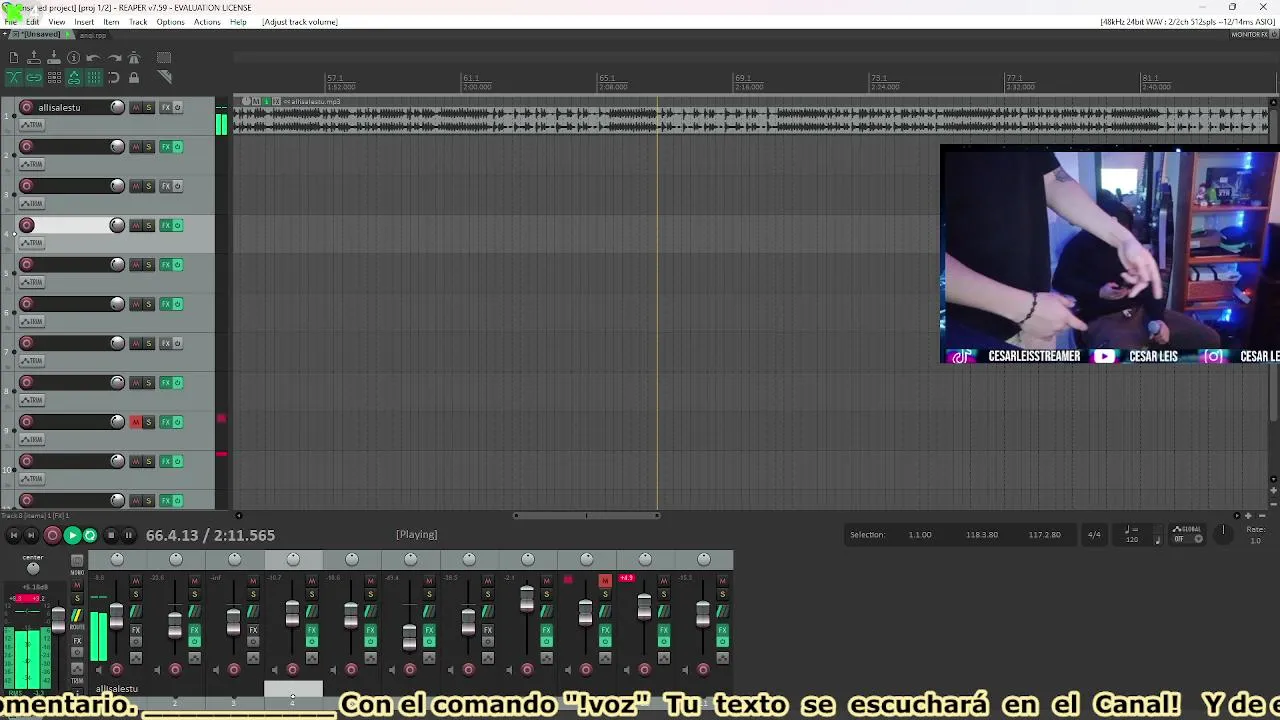
Task: Toggle move envelope points with items icon
Action: pos(74,77)
